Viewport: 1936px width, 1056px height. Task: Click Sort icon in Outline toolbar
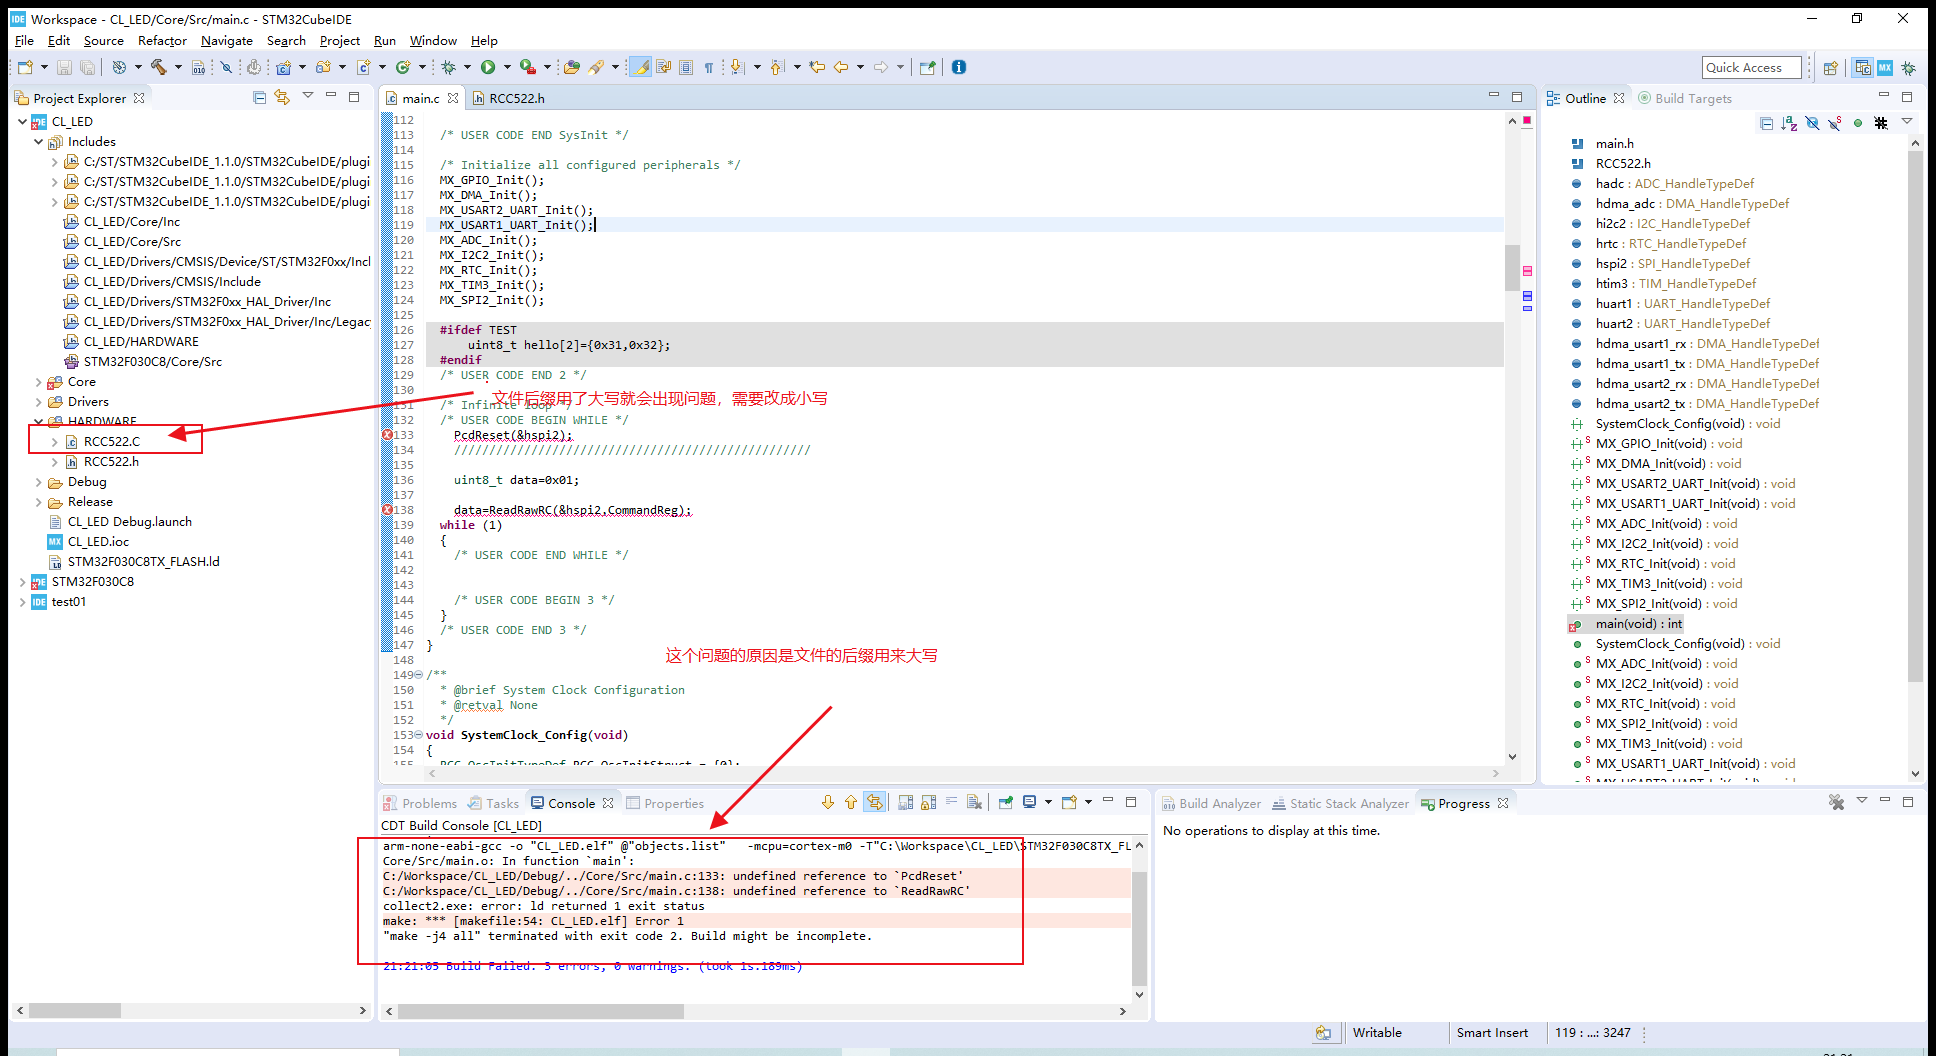[1789, 123]
